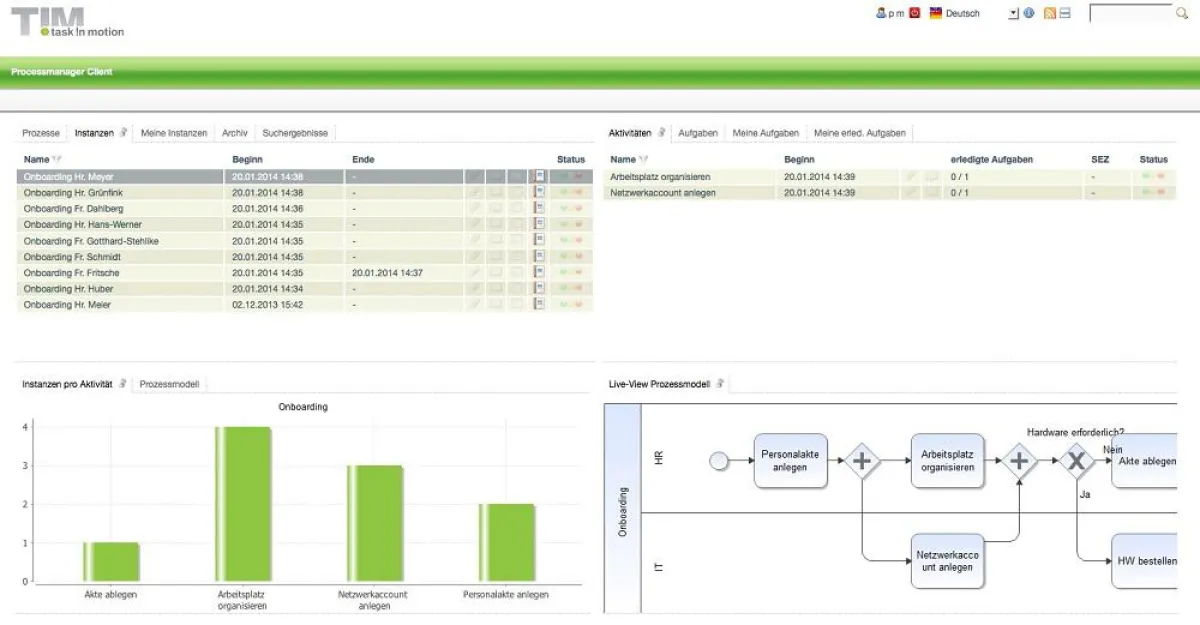Open the user profile icon top right

tap(880, 13)
